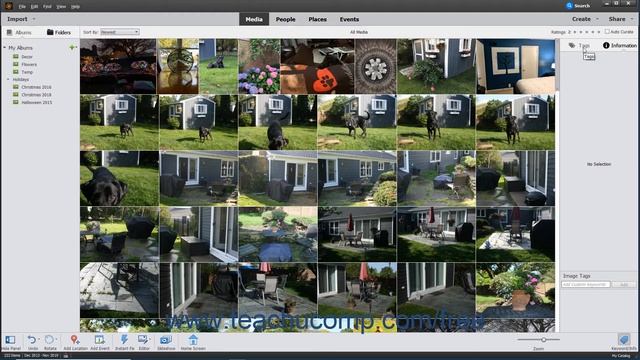Switch to the Places tab
The height and width of the screenshot is (360, 640).
tap(317, 19)
